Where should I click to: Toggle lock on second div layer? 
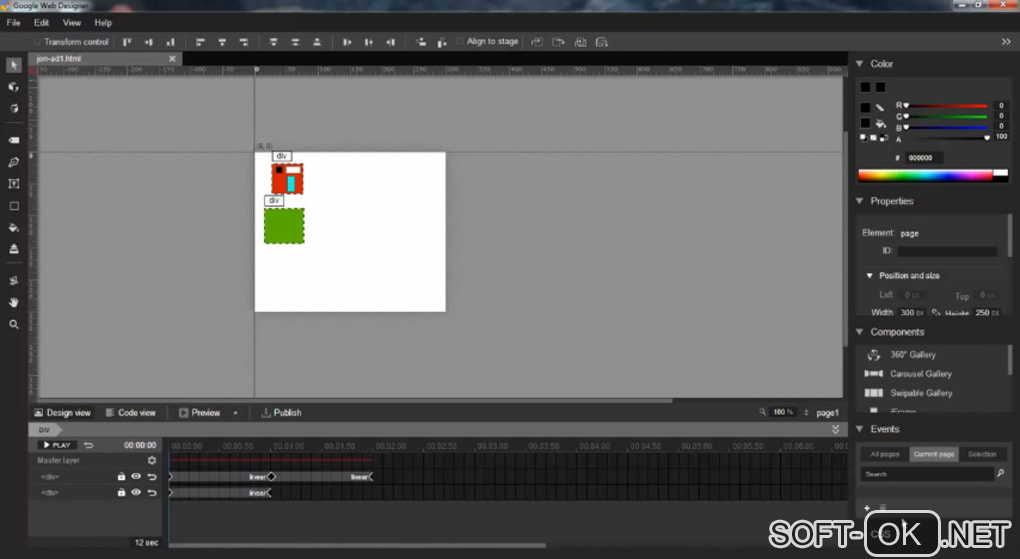pyautogui.click(x=121, y=493)
